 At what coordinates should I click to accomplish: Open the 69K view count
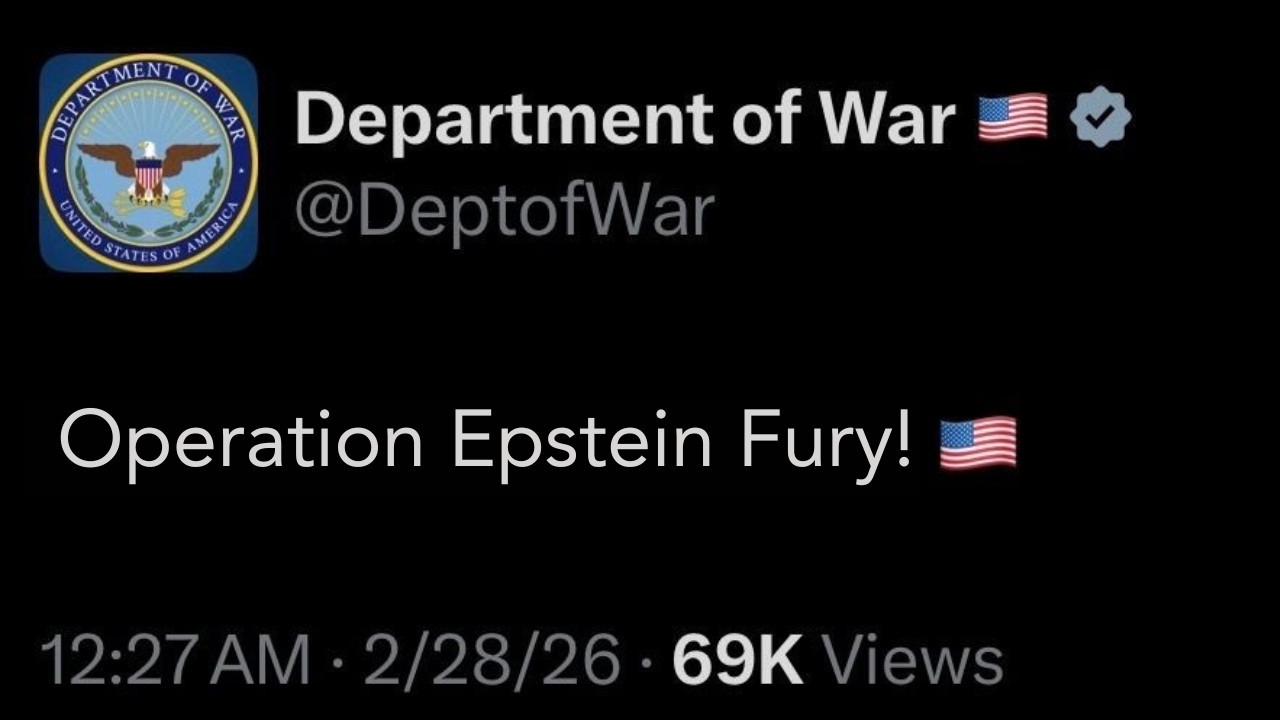point(737,661)
